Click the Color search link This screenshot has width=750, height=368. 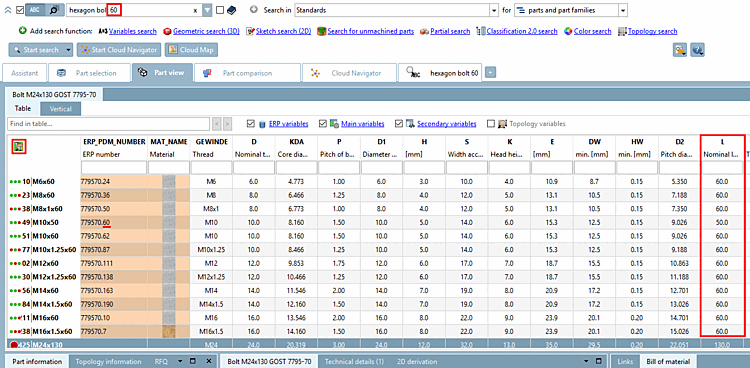(x=593, y=31)
